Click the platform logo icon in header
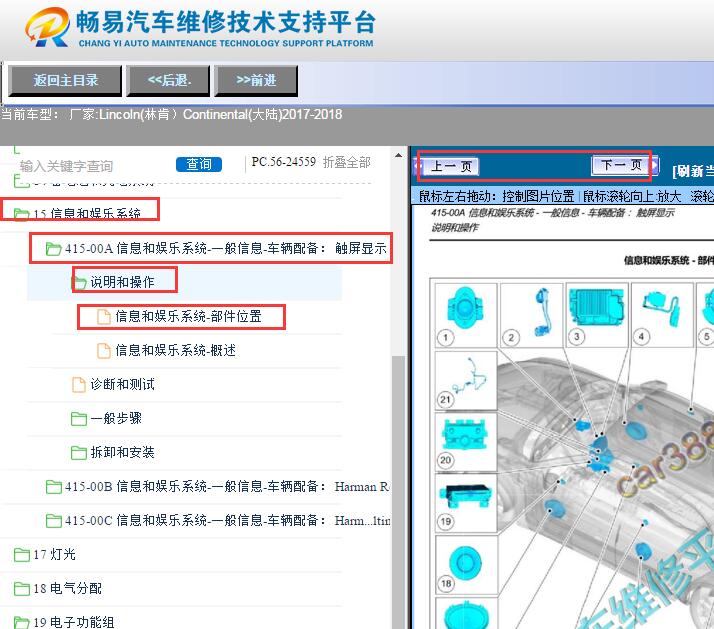Image resolution: width=714 pixels, height=629 pixels. 47,27
